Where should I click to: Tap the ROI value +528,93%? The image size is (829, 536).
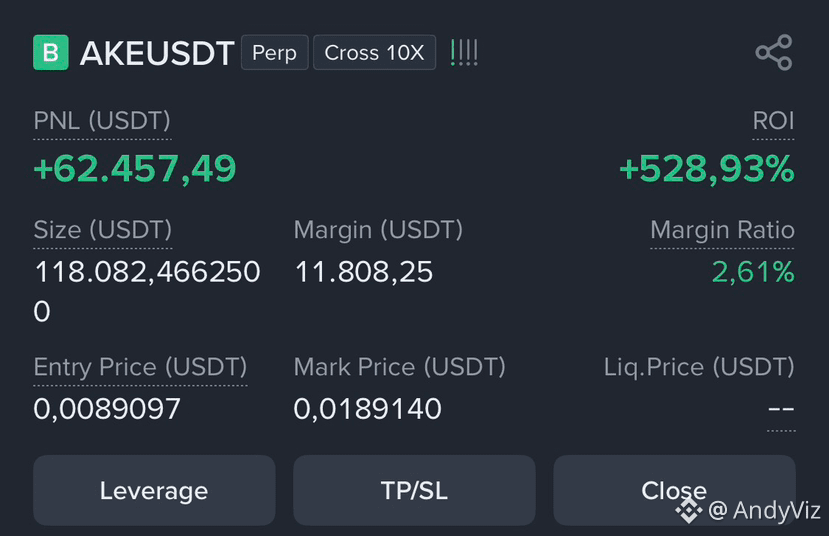coord(707,169)
